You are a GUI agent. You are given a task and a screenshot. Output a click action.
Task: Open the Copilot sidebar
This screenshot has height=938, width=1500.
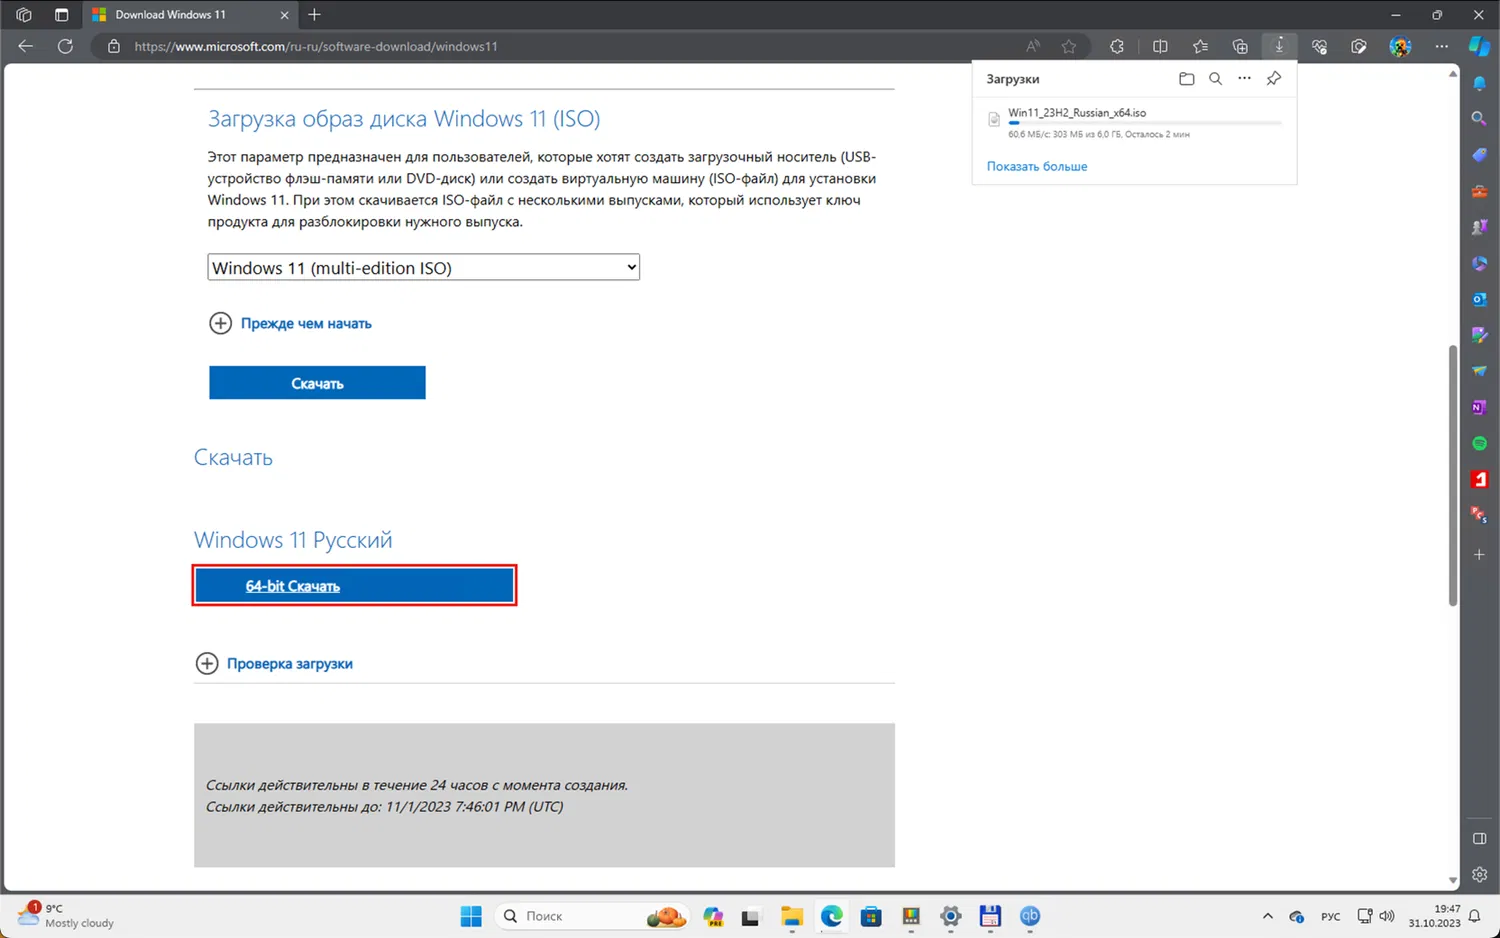[1480, 46]
